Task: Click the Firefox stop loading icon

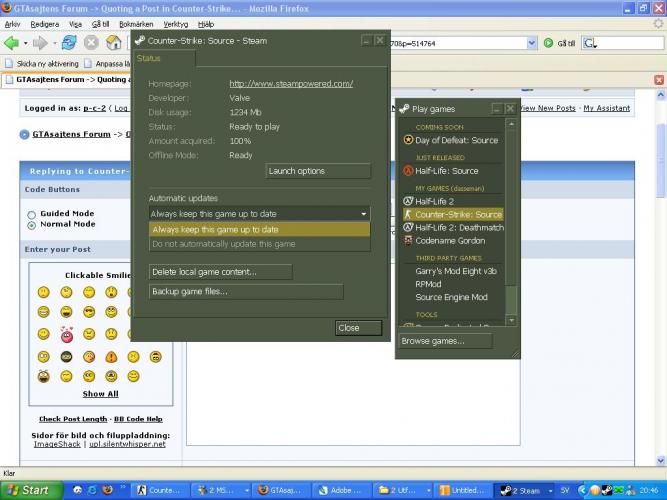Action: [91, 43]
